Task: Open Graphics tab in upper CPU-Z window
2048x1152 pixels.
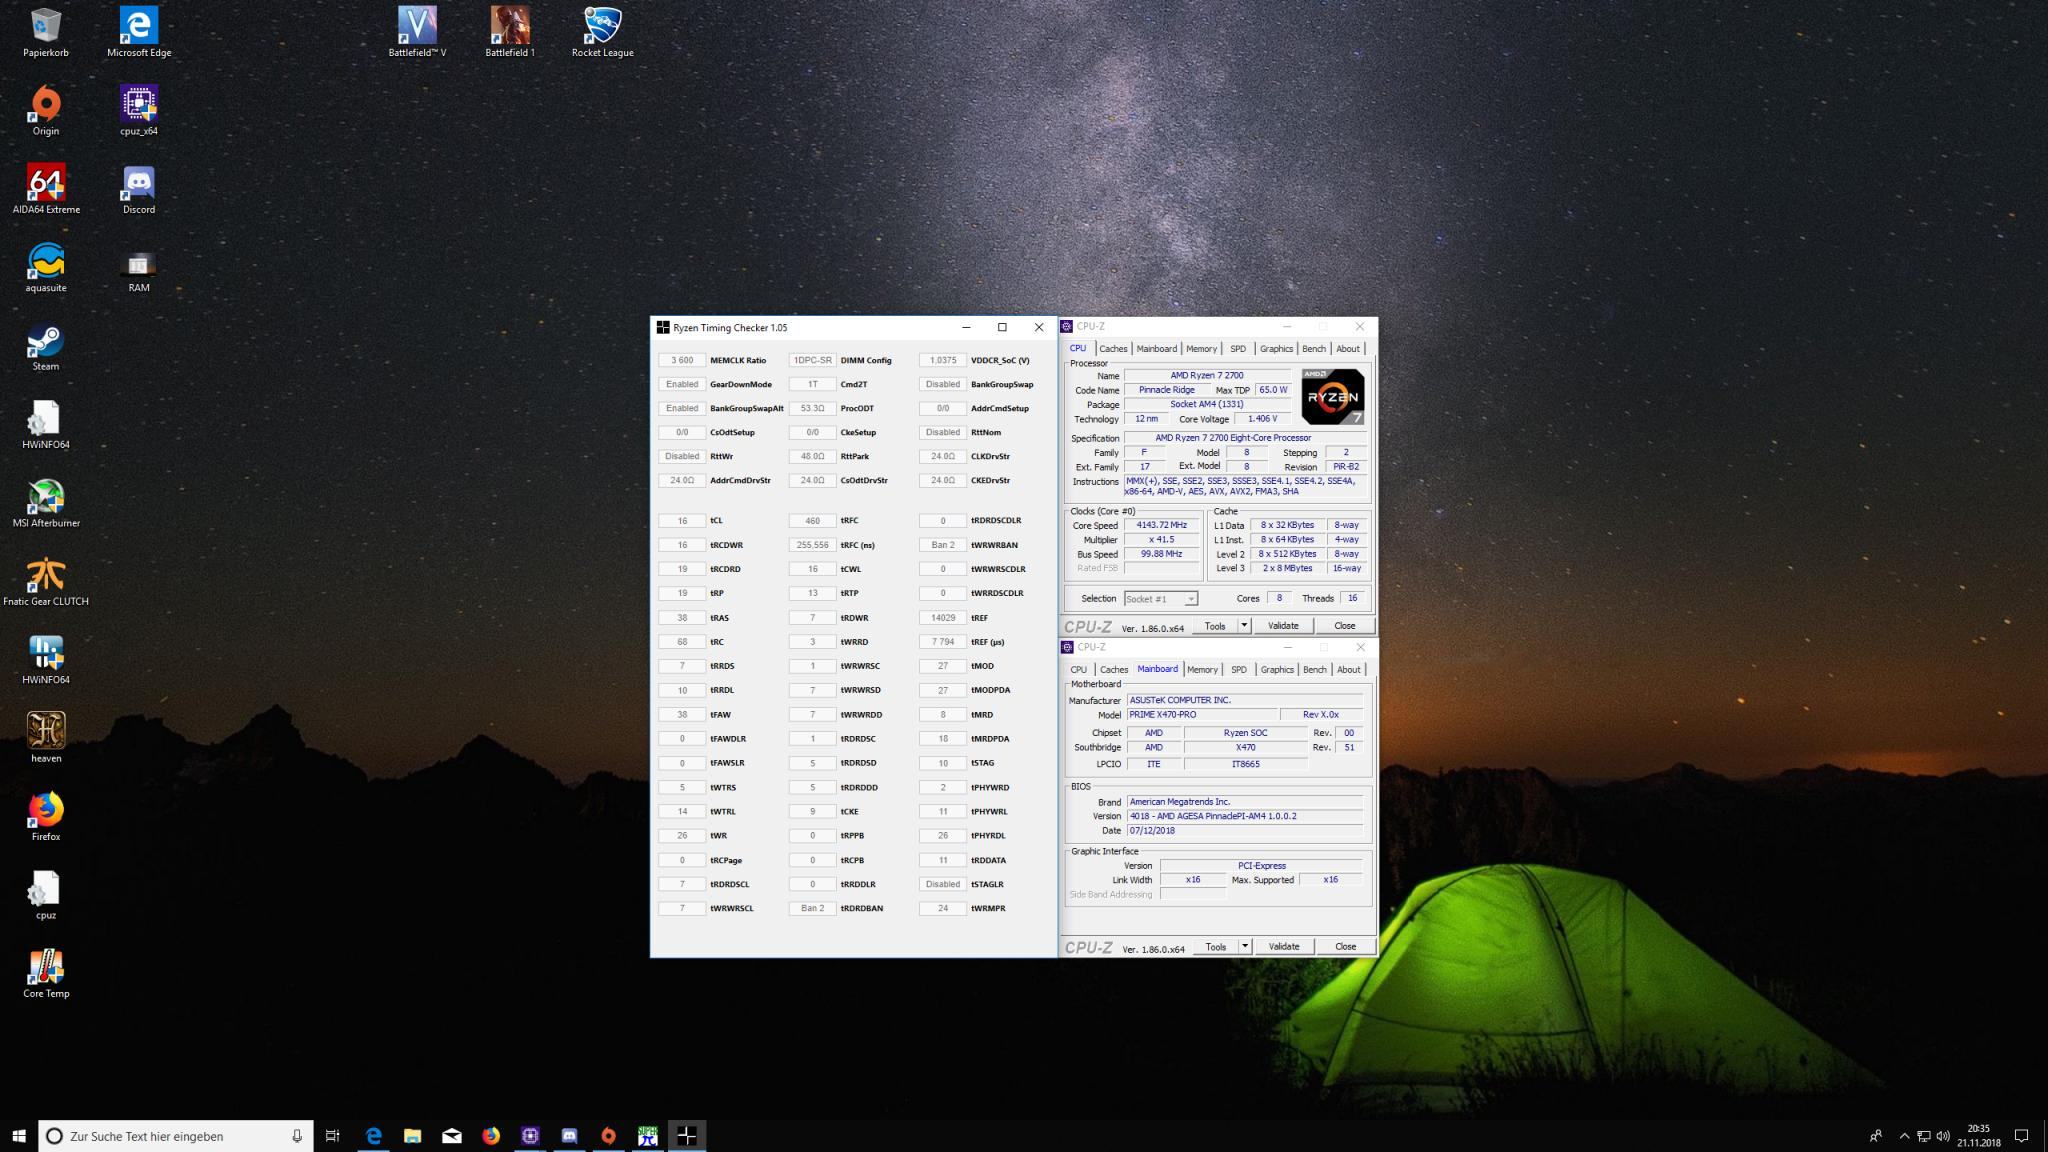Action: (x=1276, y=349)
